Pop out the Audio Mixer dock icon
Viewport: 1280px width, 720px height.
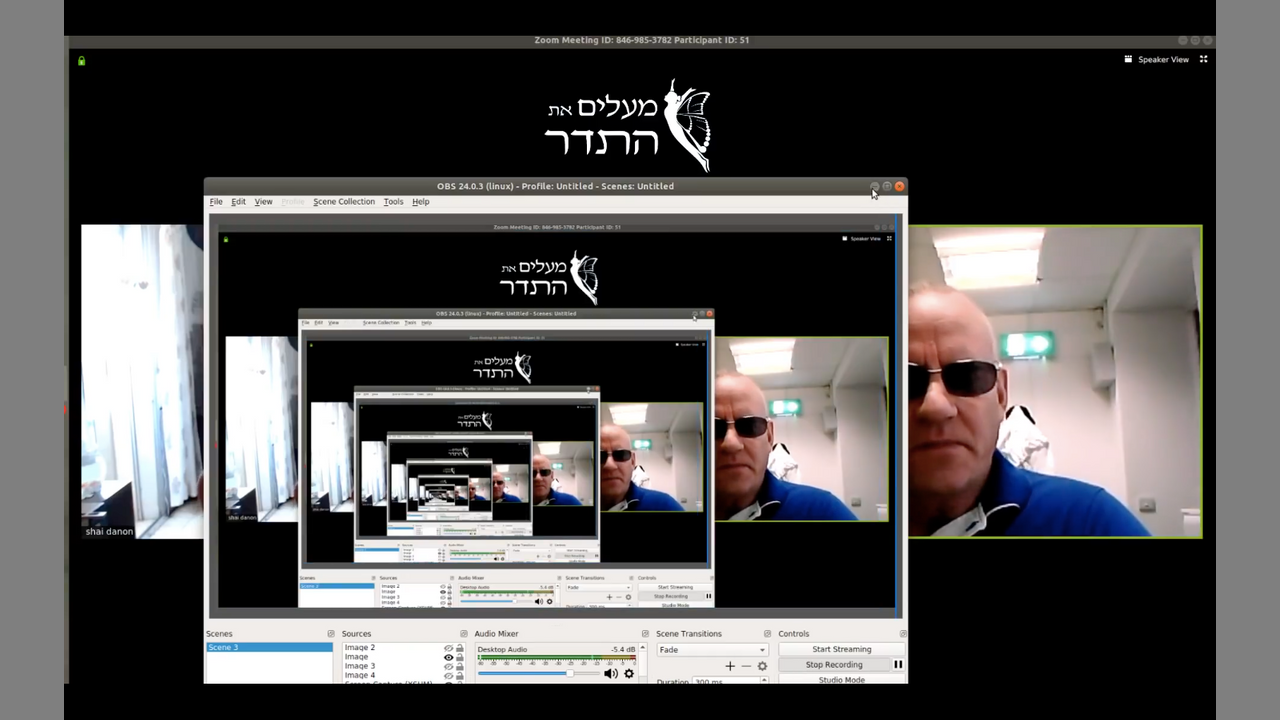coord(645,634)
